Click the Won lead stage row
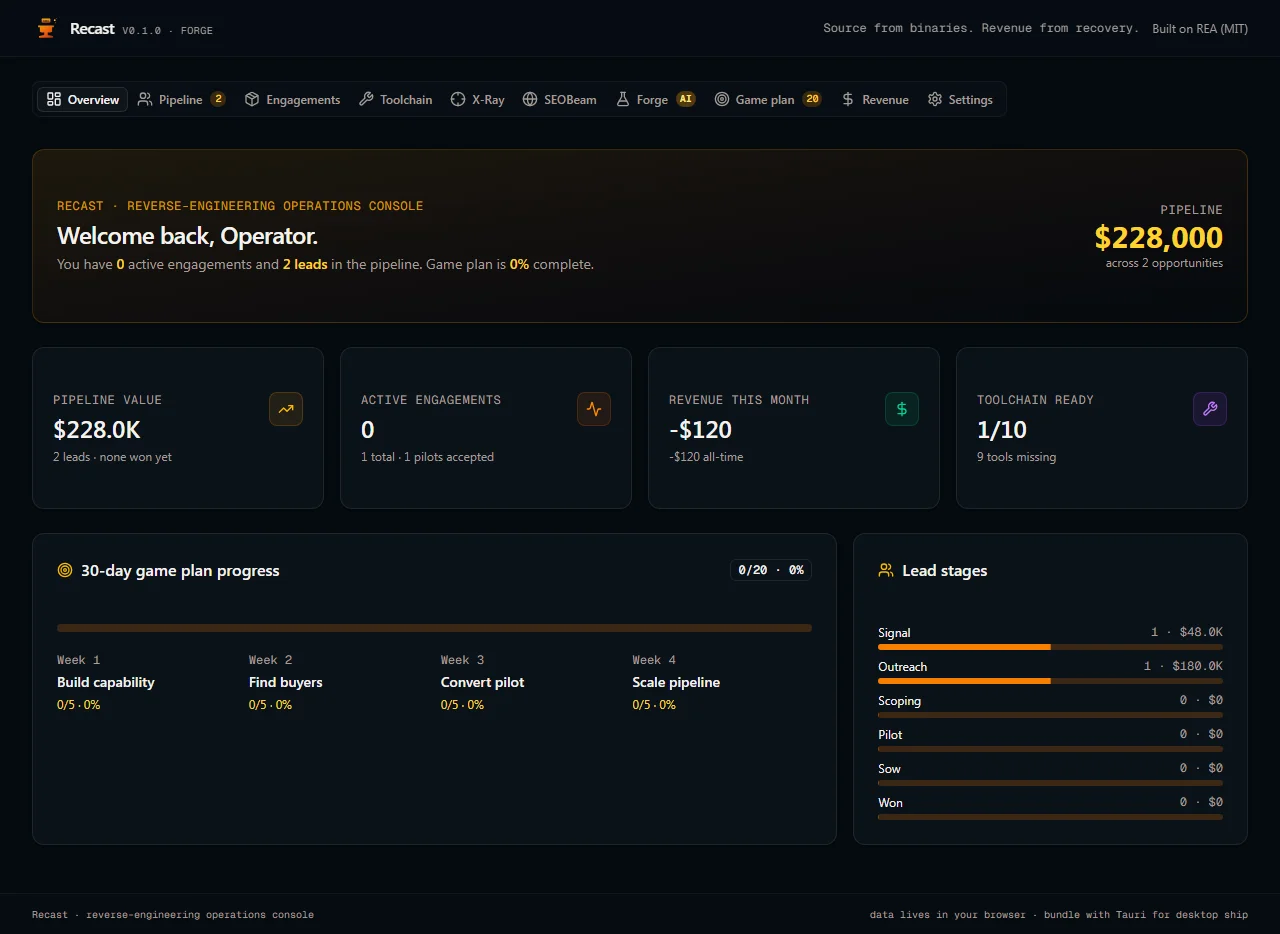Viewport: 1280px width, 934px height. pyautogui.click(x=1050, y=808)
